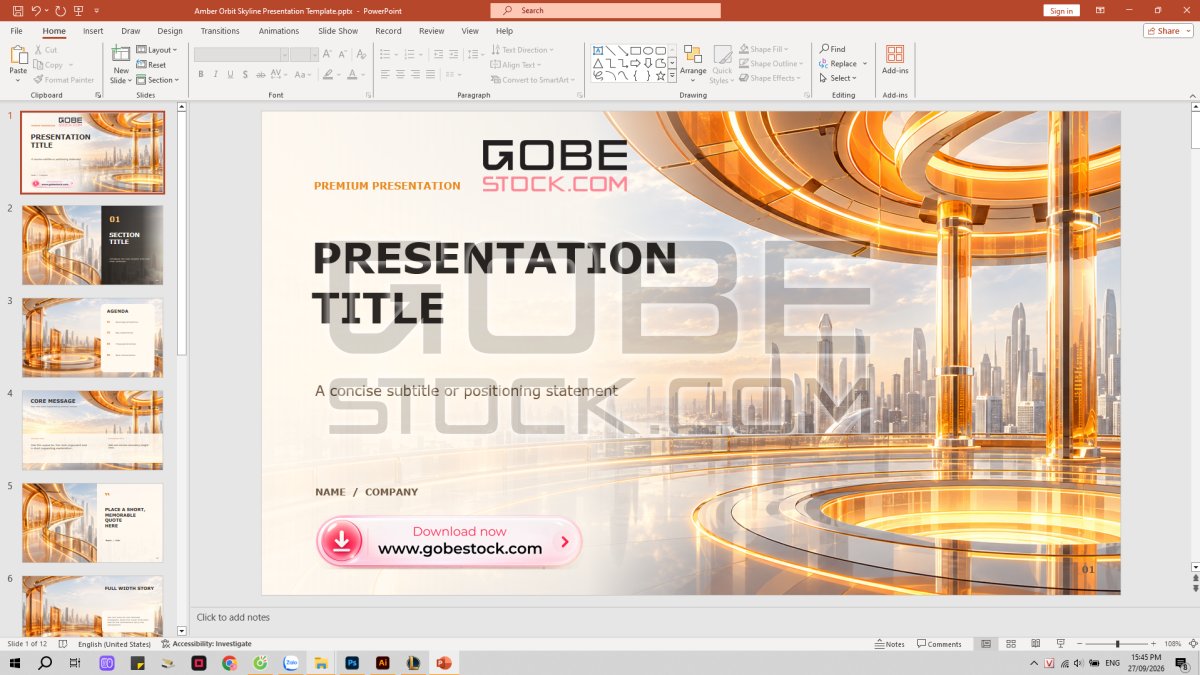Viewport: 1200px width, 675px height.
Task: Click the Search box in title bar
Action: (x=605, y=10)
